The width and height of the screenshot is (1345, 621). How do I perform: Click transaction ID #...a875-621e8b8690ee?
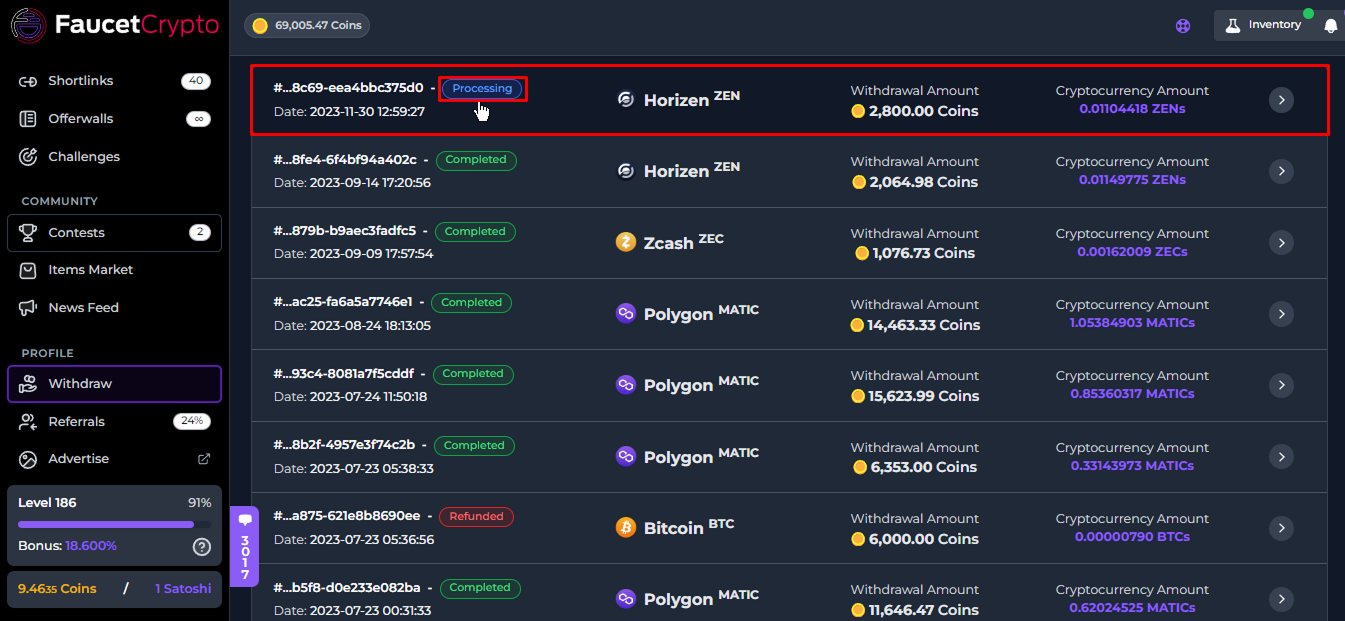347,516
